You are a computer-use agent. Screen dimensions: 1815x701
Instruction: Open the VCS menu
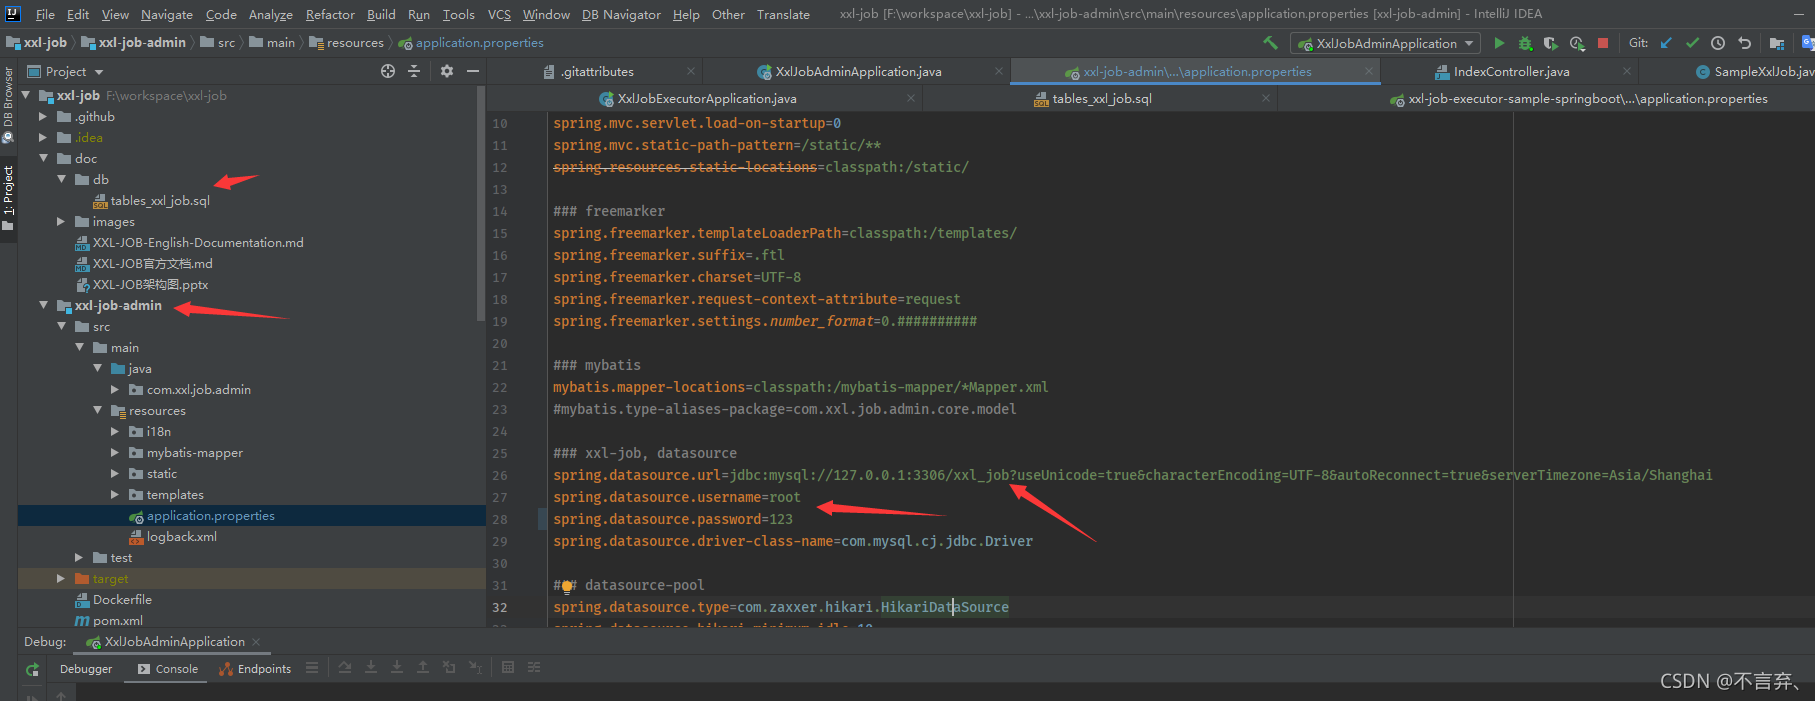[499, 14]
